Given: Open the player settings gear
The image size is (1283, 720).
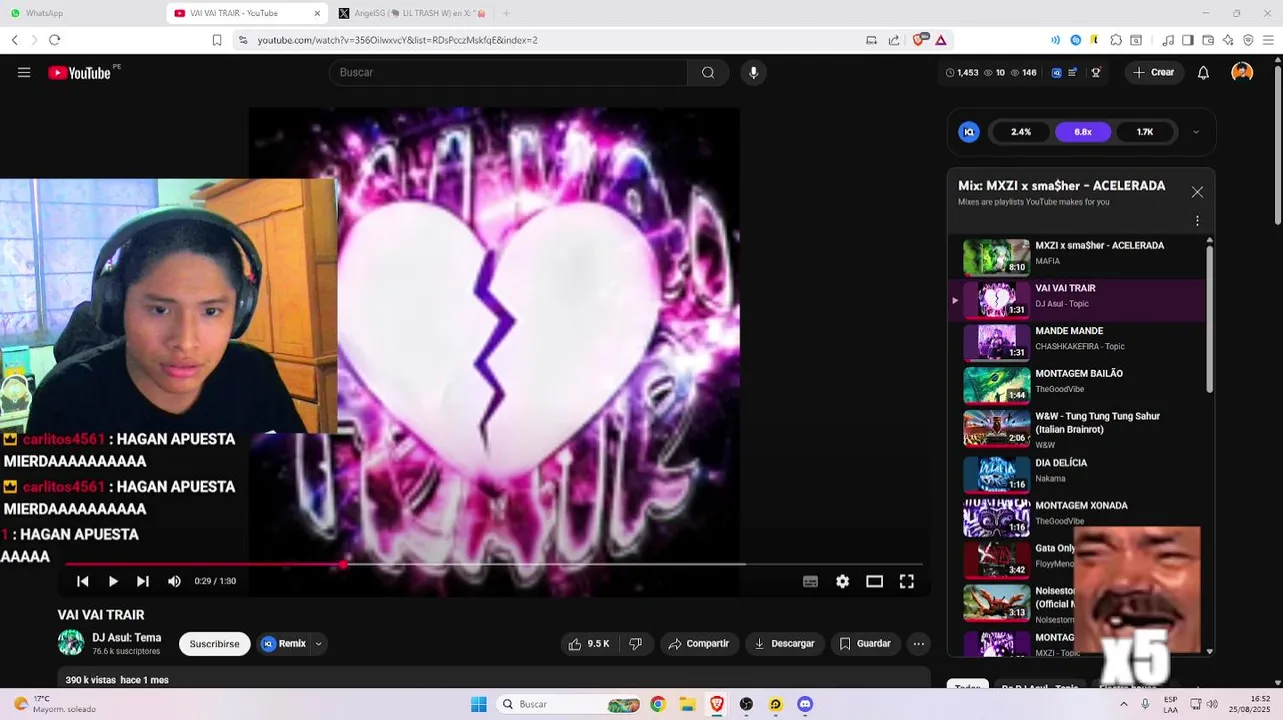Looking at the screenshot, I should [x=842, y=581].
